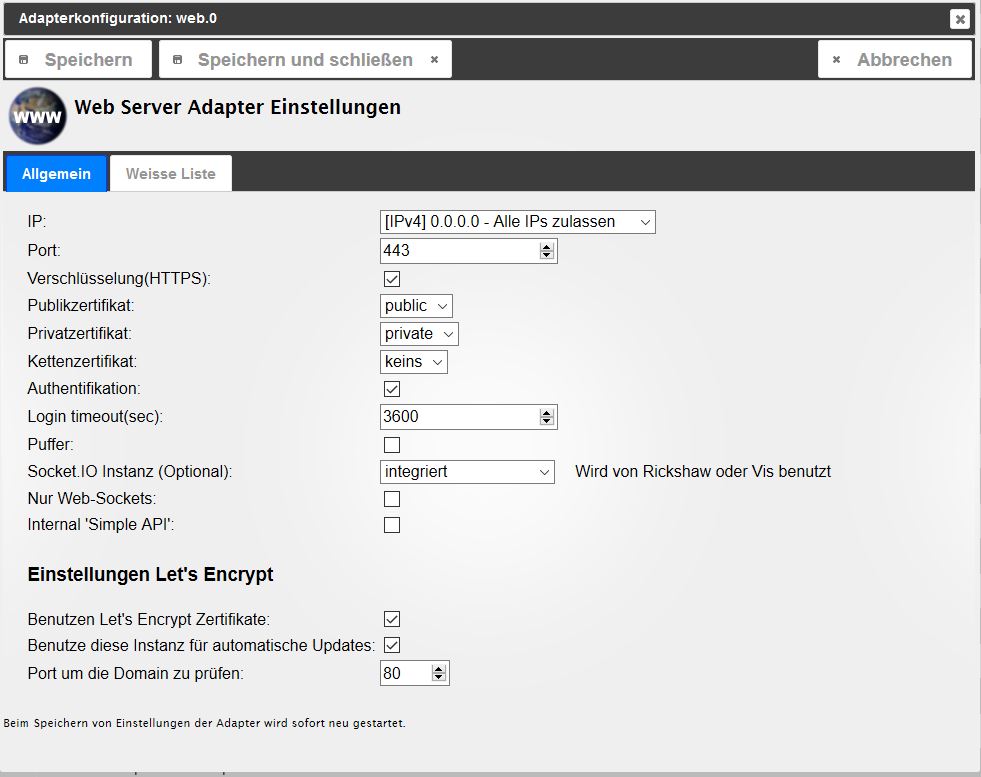Uncheck Benutze diese Instanz für automatische Updates
The width and height of the screenshot is (981, 777).
point(392,645)
